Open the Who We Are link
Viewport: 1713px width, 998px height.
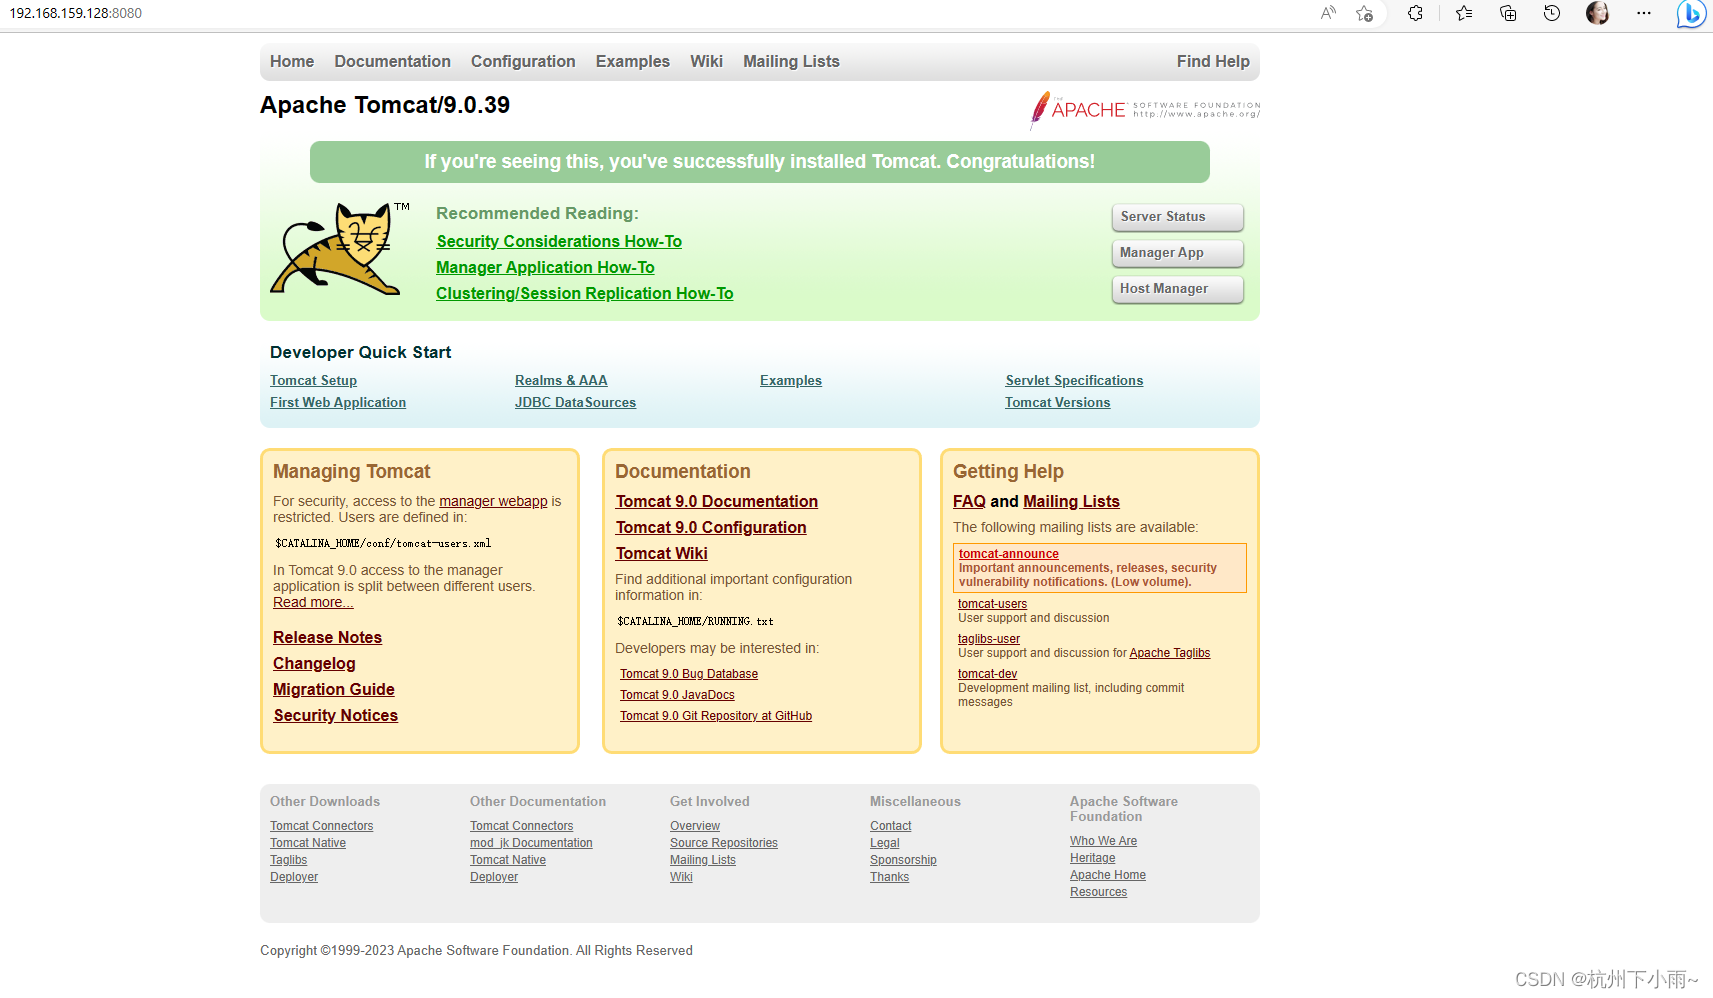click(1103, 841)
